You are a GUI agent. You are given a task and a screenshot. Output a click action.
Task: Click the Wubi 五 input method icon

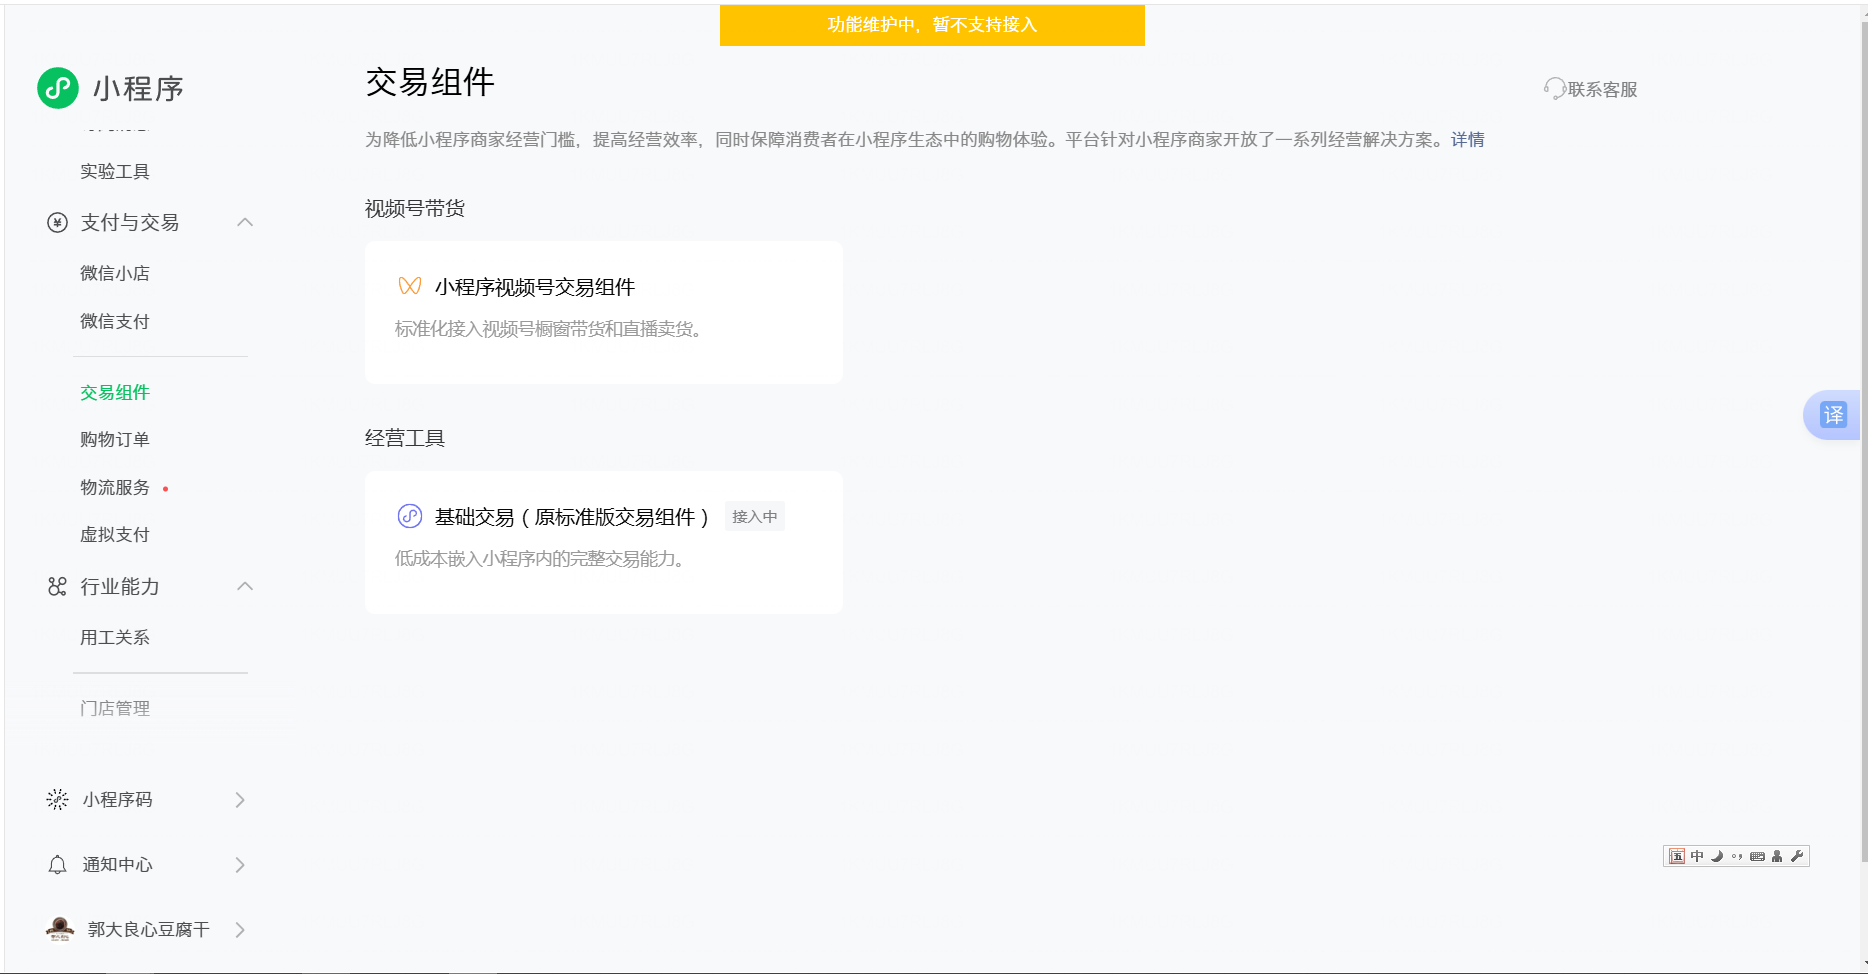click(1677, 856)
